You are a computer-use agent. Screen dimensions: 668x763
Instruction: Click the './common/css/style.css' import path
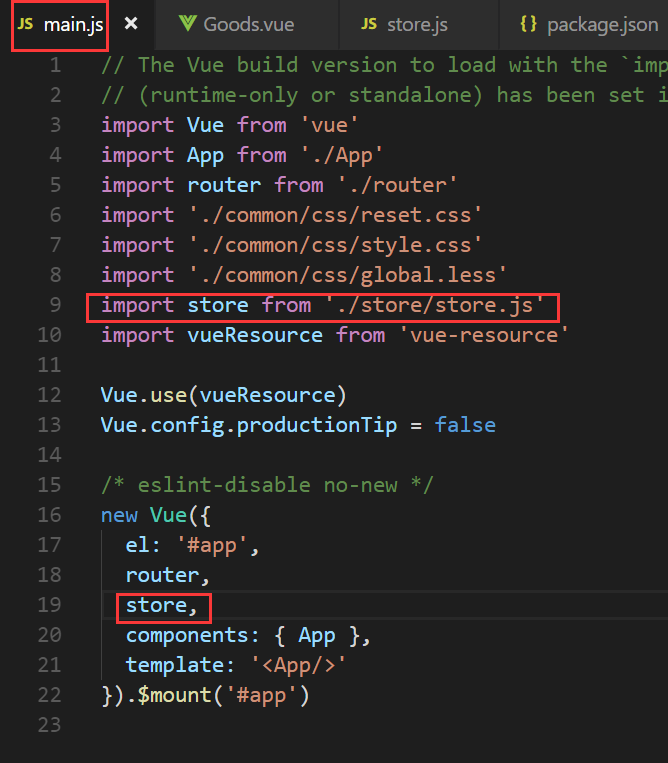335,245
